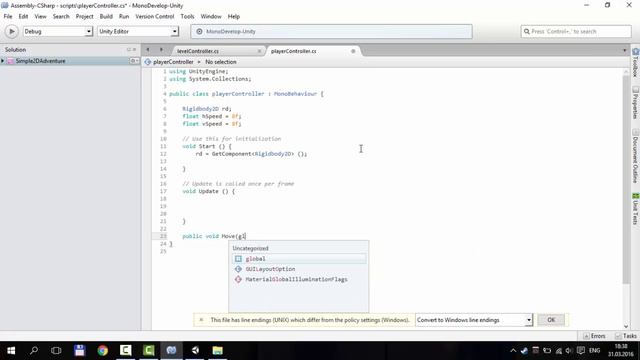Open Google Chrome from the taskbar
640x360 pixels.
pos(102,351)
